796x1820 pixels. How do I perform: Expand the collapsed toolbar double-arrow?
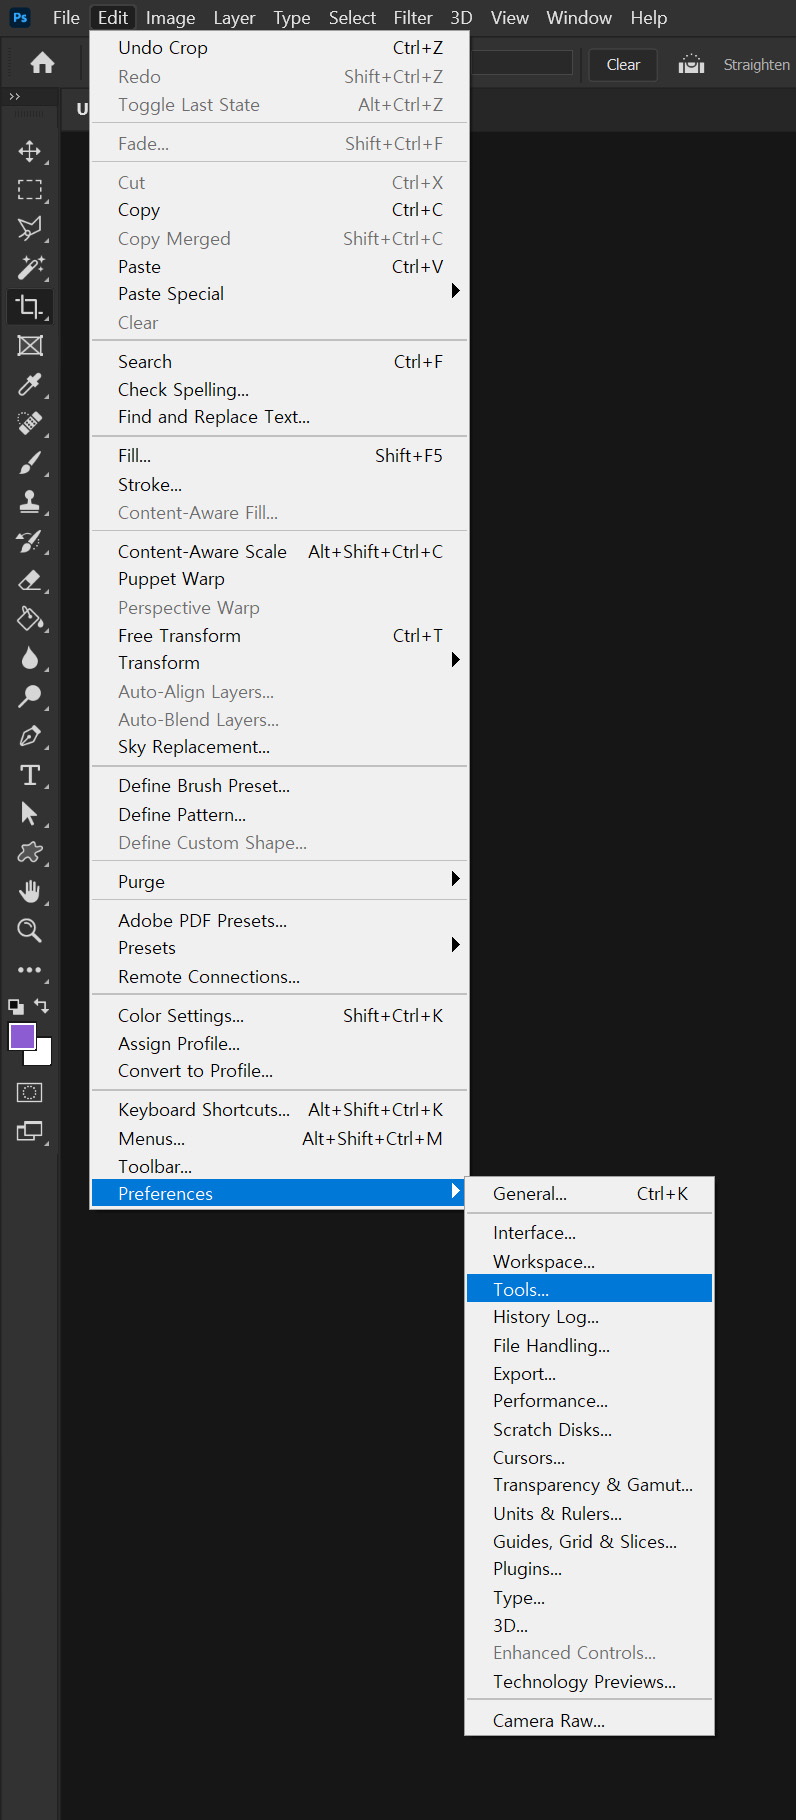(14, 96)
